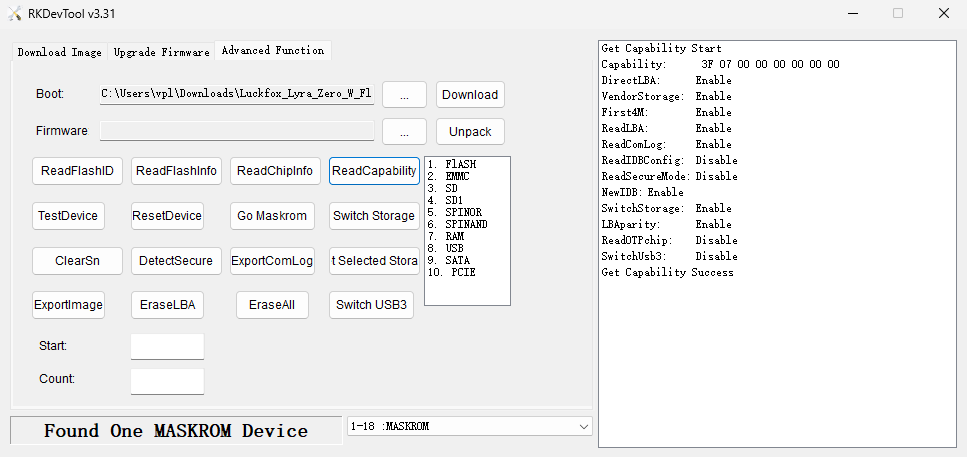Screen dimensions: 967x457
Task: Select SATA in the storage list
Action: click(x=448, y=260)
